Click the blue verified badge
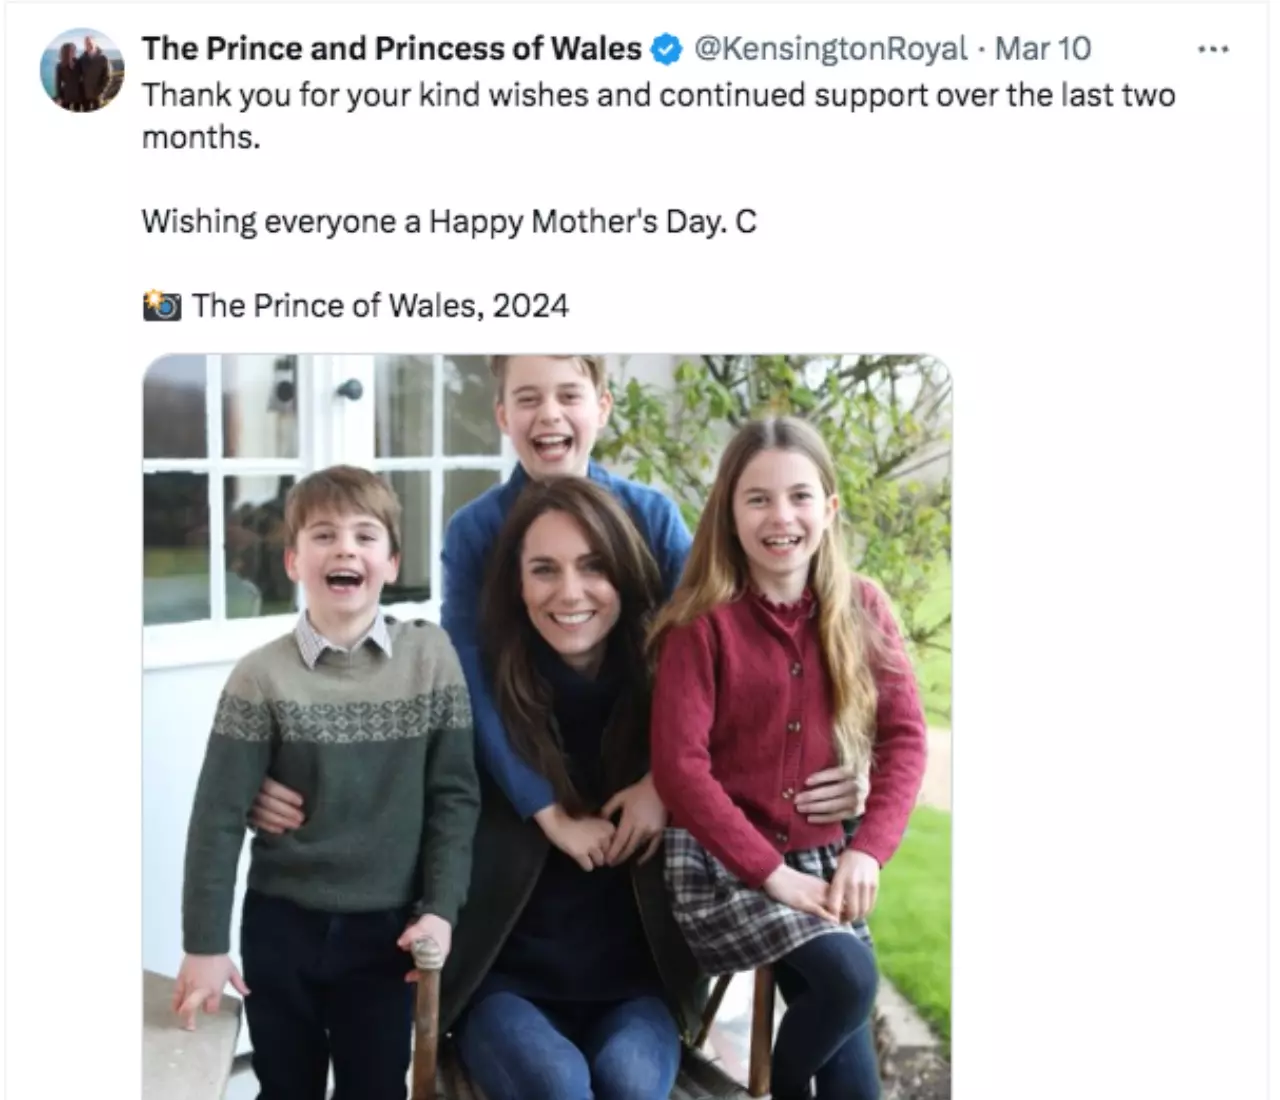The image size is (1280, 1100). pyautogui.click(x=665, y=49)
